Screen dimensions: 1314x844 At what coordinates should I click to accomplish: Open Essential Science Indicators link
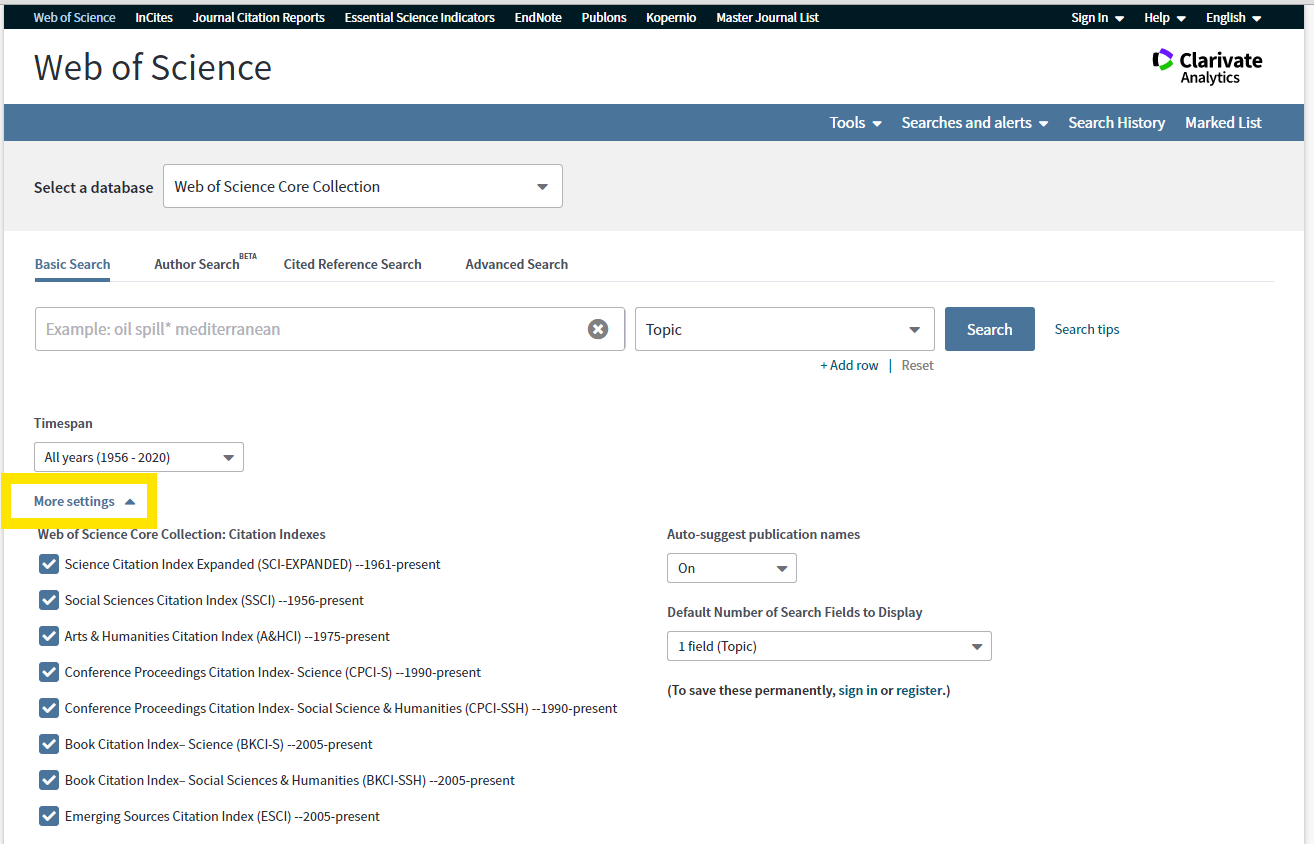(419, 18)
